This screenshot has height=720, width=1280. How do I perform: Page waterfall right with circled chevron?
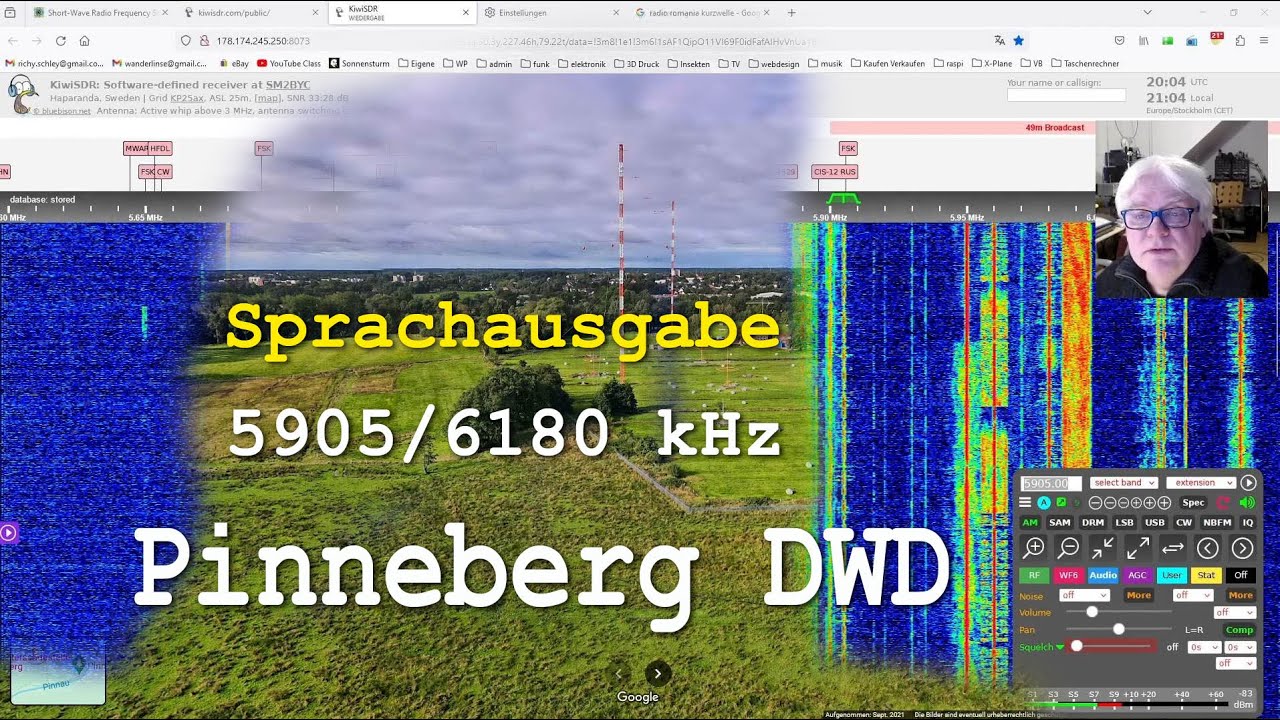pos(1242,548)
